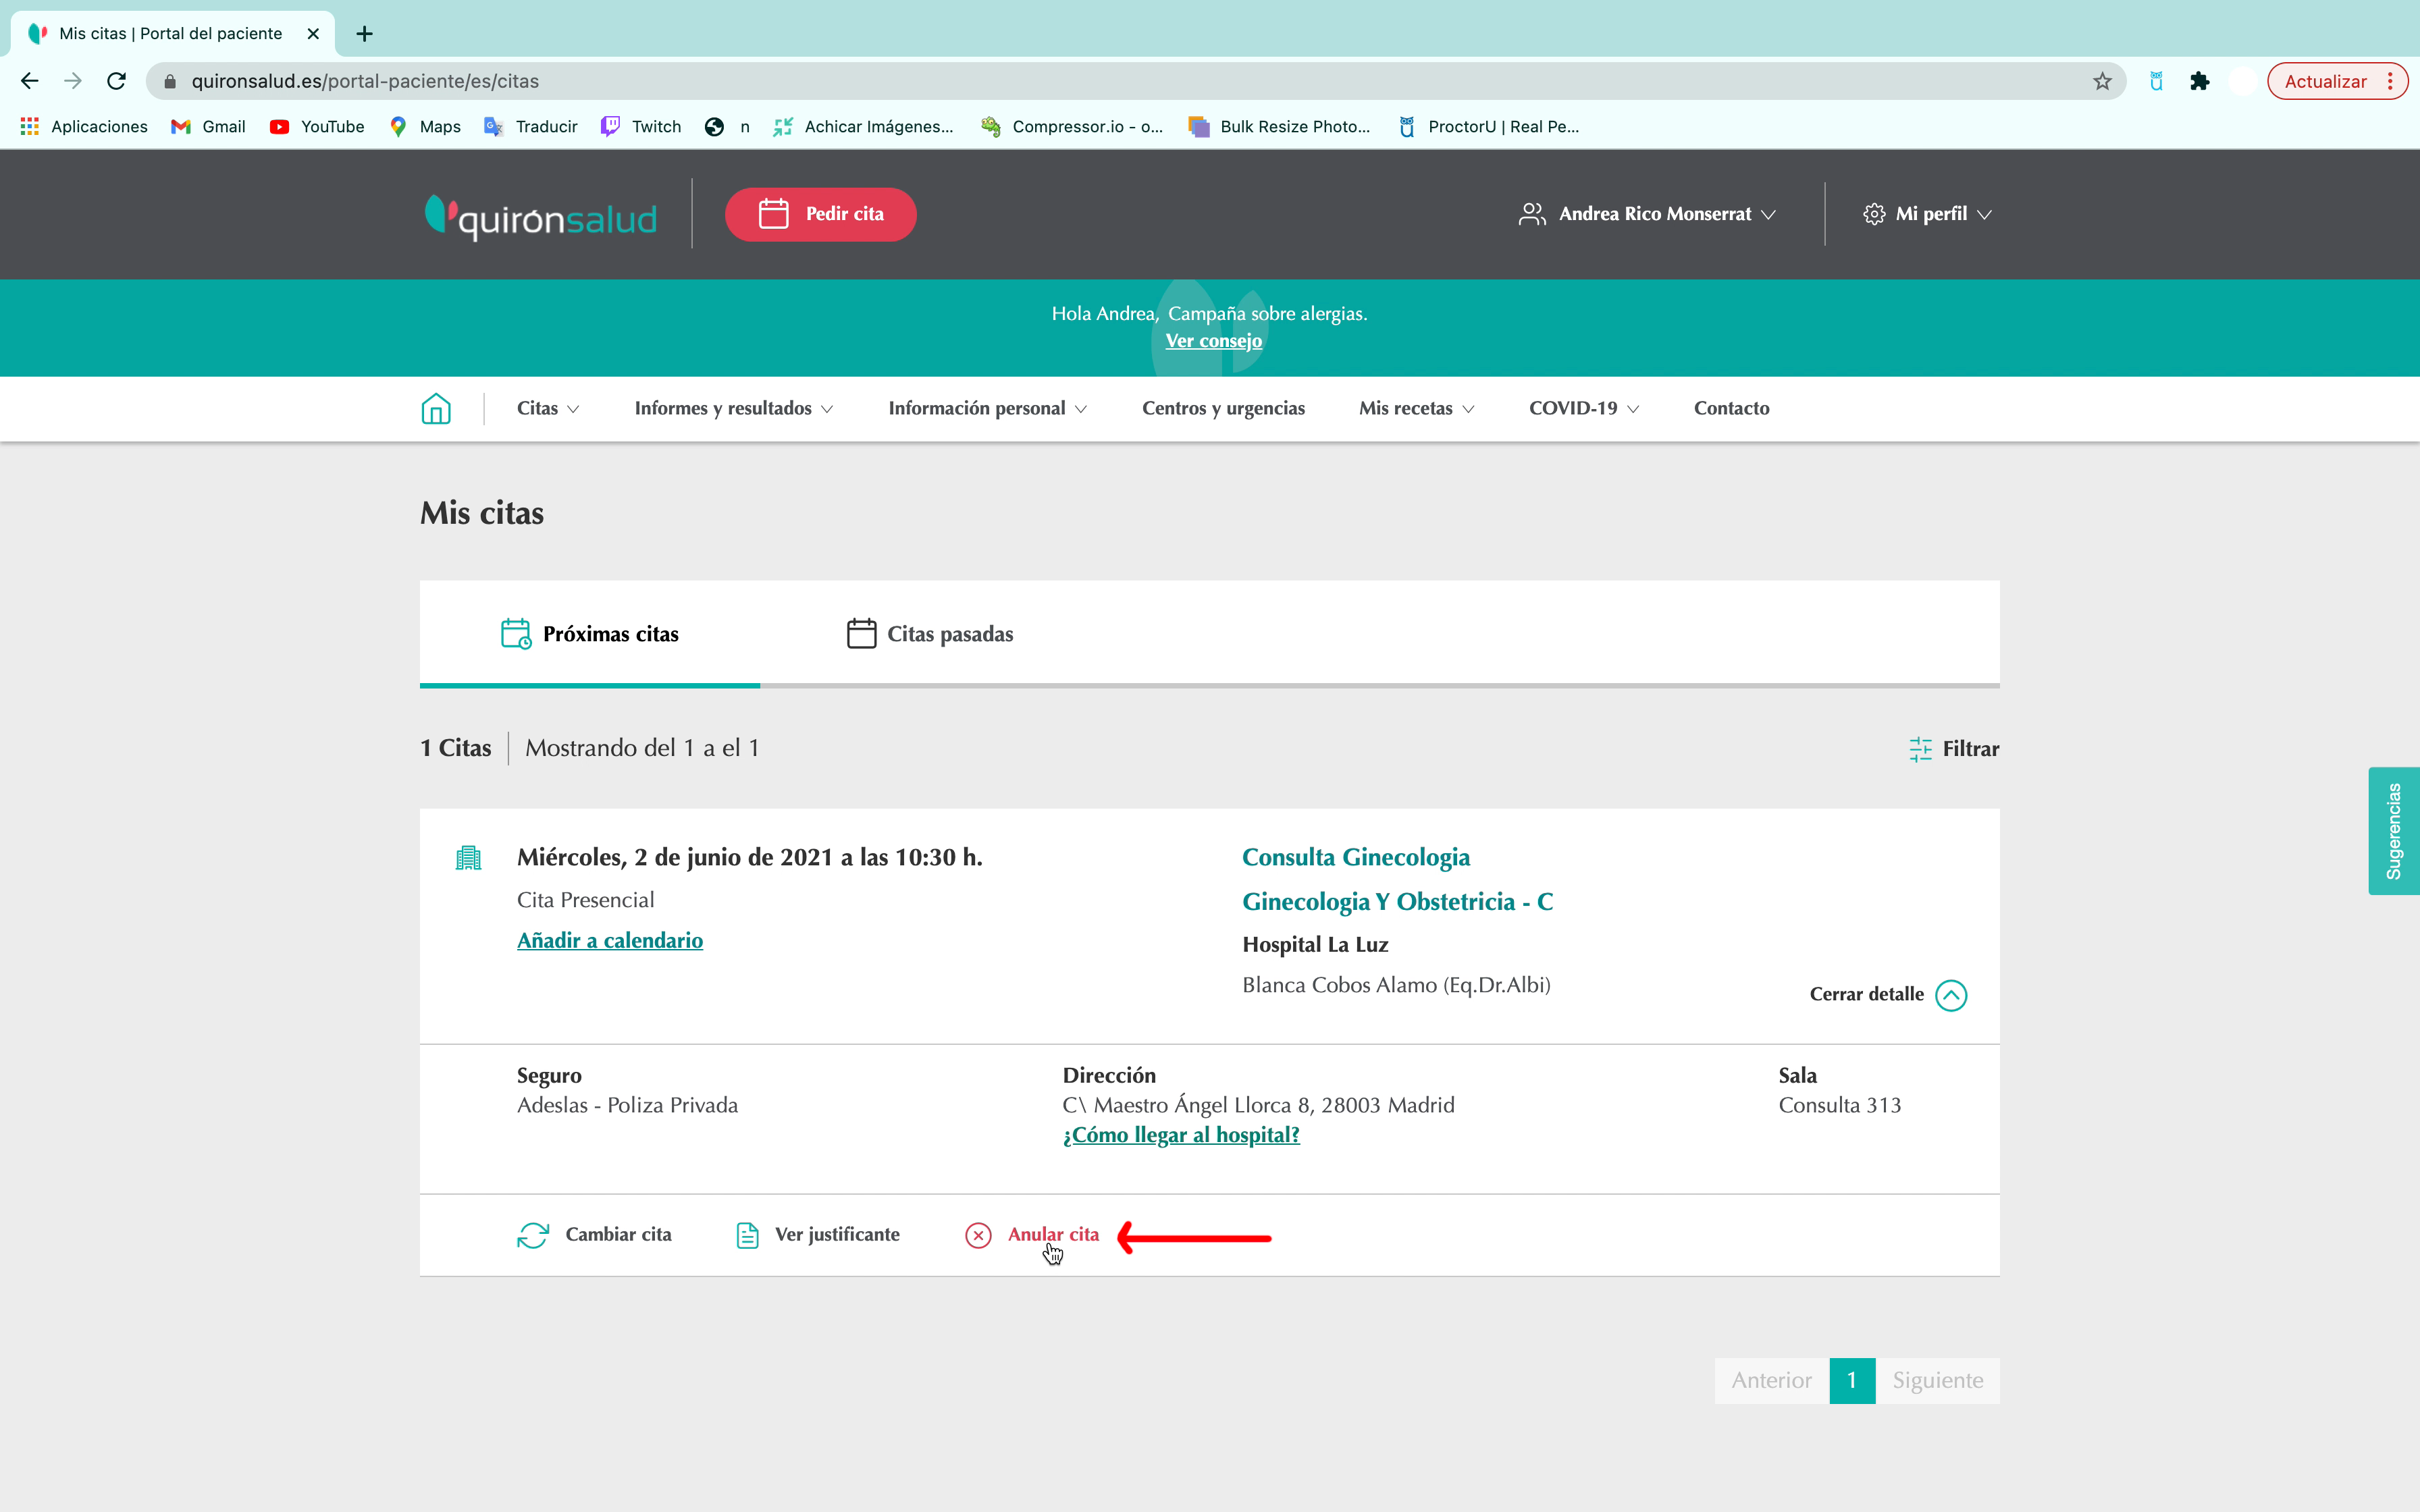Switch to the Citas pasadas tab
Screen dimensions: 2420x1512
(x=930, y=634)
